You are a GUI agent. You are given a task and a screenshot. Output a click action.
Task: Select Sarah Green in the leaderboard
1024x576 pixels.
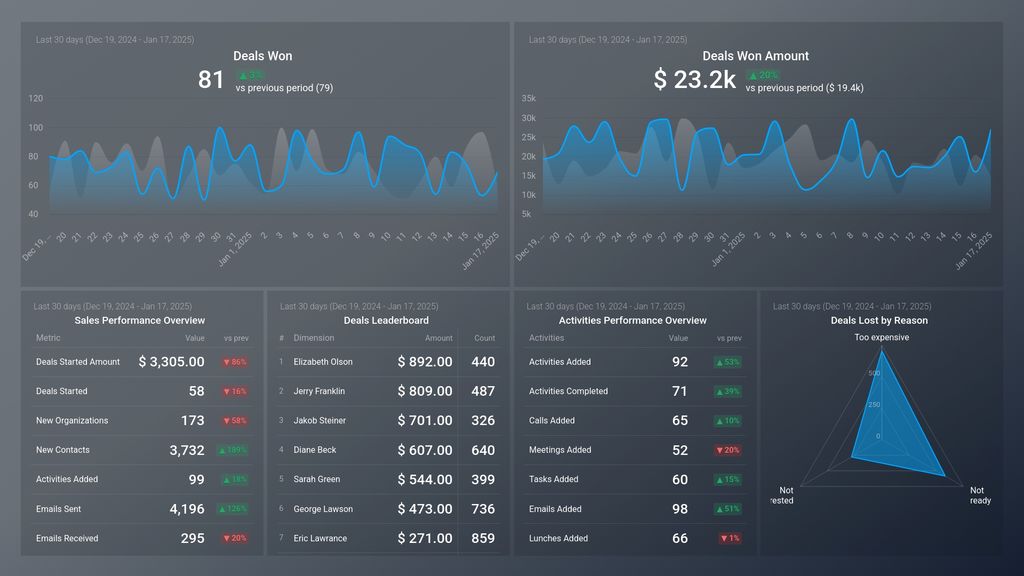[x=317, y=479]
